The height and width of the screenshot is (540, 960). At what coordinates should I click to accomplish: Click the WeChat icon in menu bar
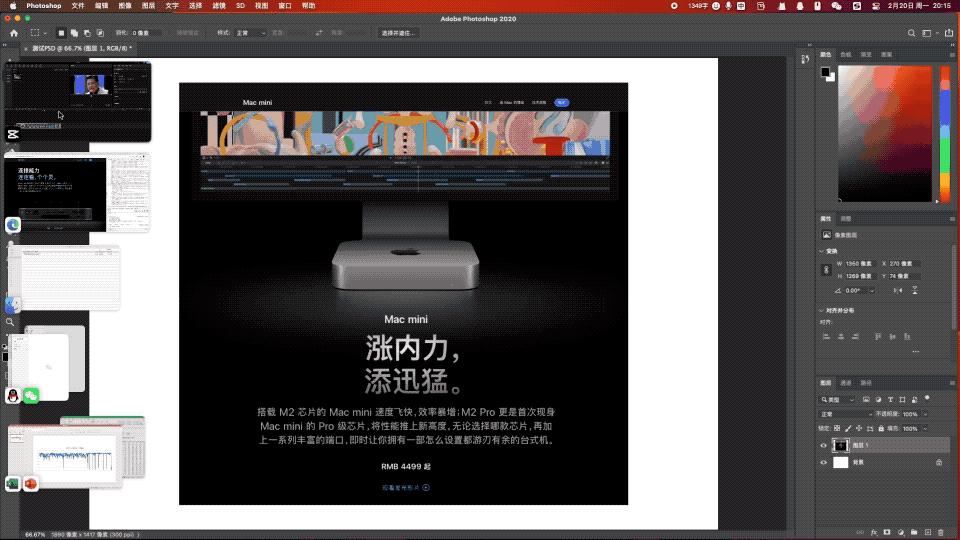(x=836, y=6)
